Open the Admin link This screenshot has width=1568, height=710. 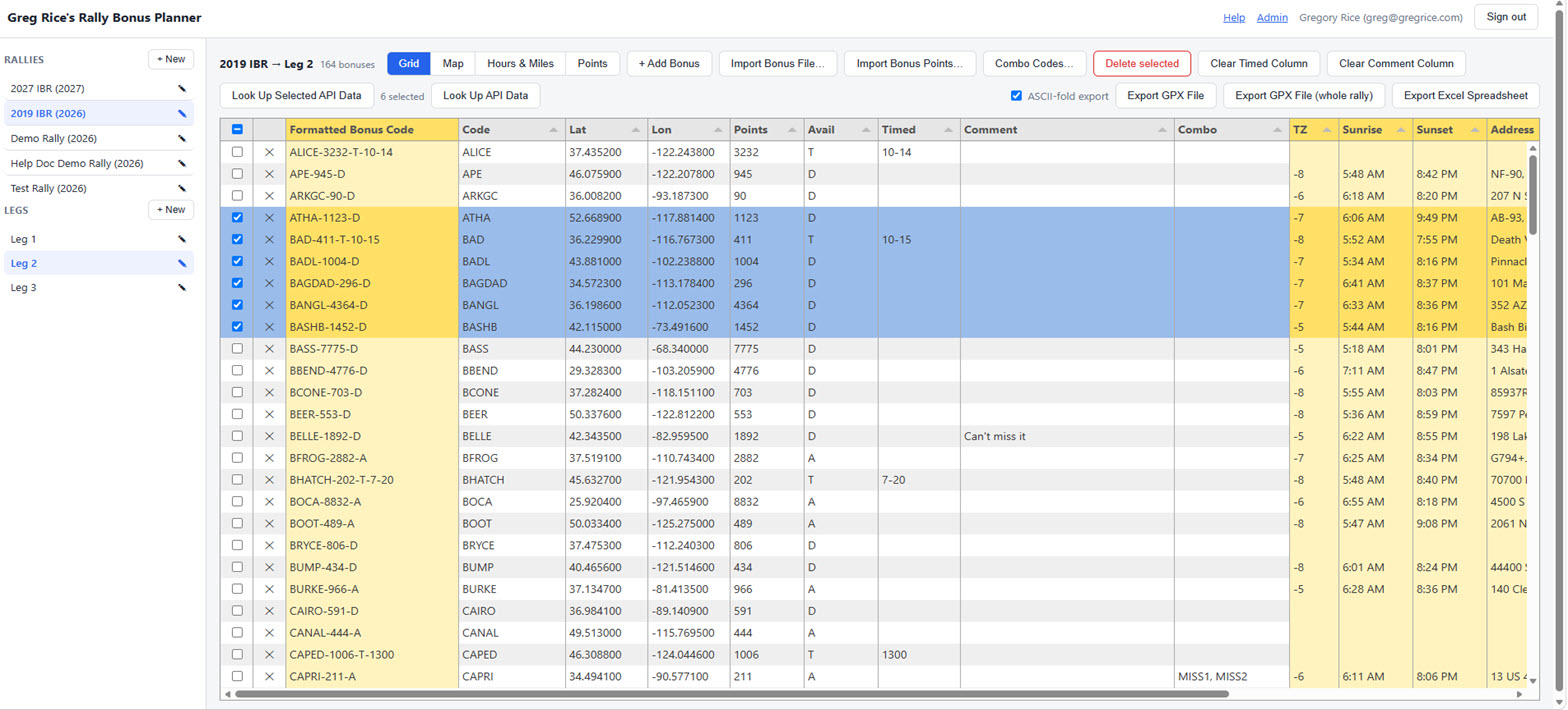tap(1272, 17)
